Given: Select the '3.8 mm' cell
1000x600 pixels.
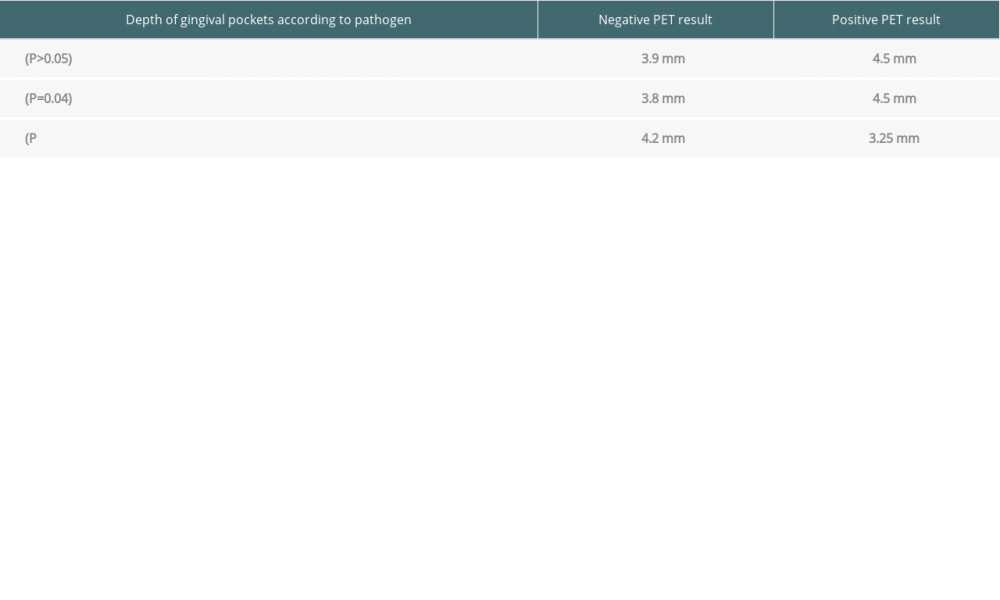Looking at the screenshot, I should [x=663, y=99].
